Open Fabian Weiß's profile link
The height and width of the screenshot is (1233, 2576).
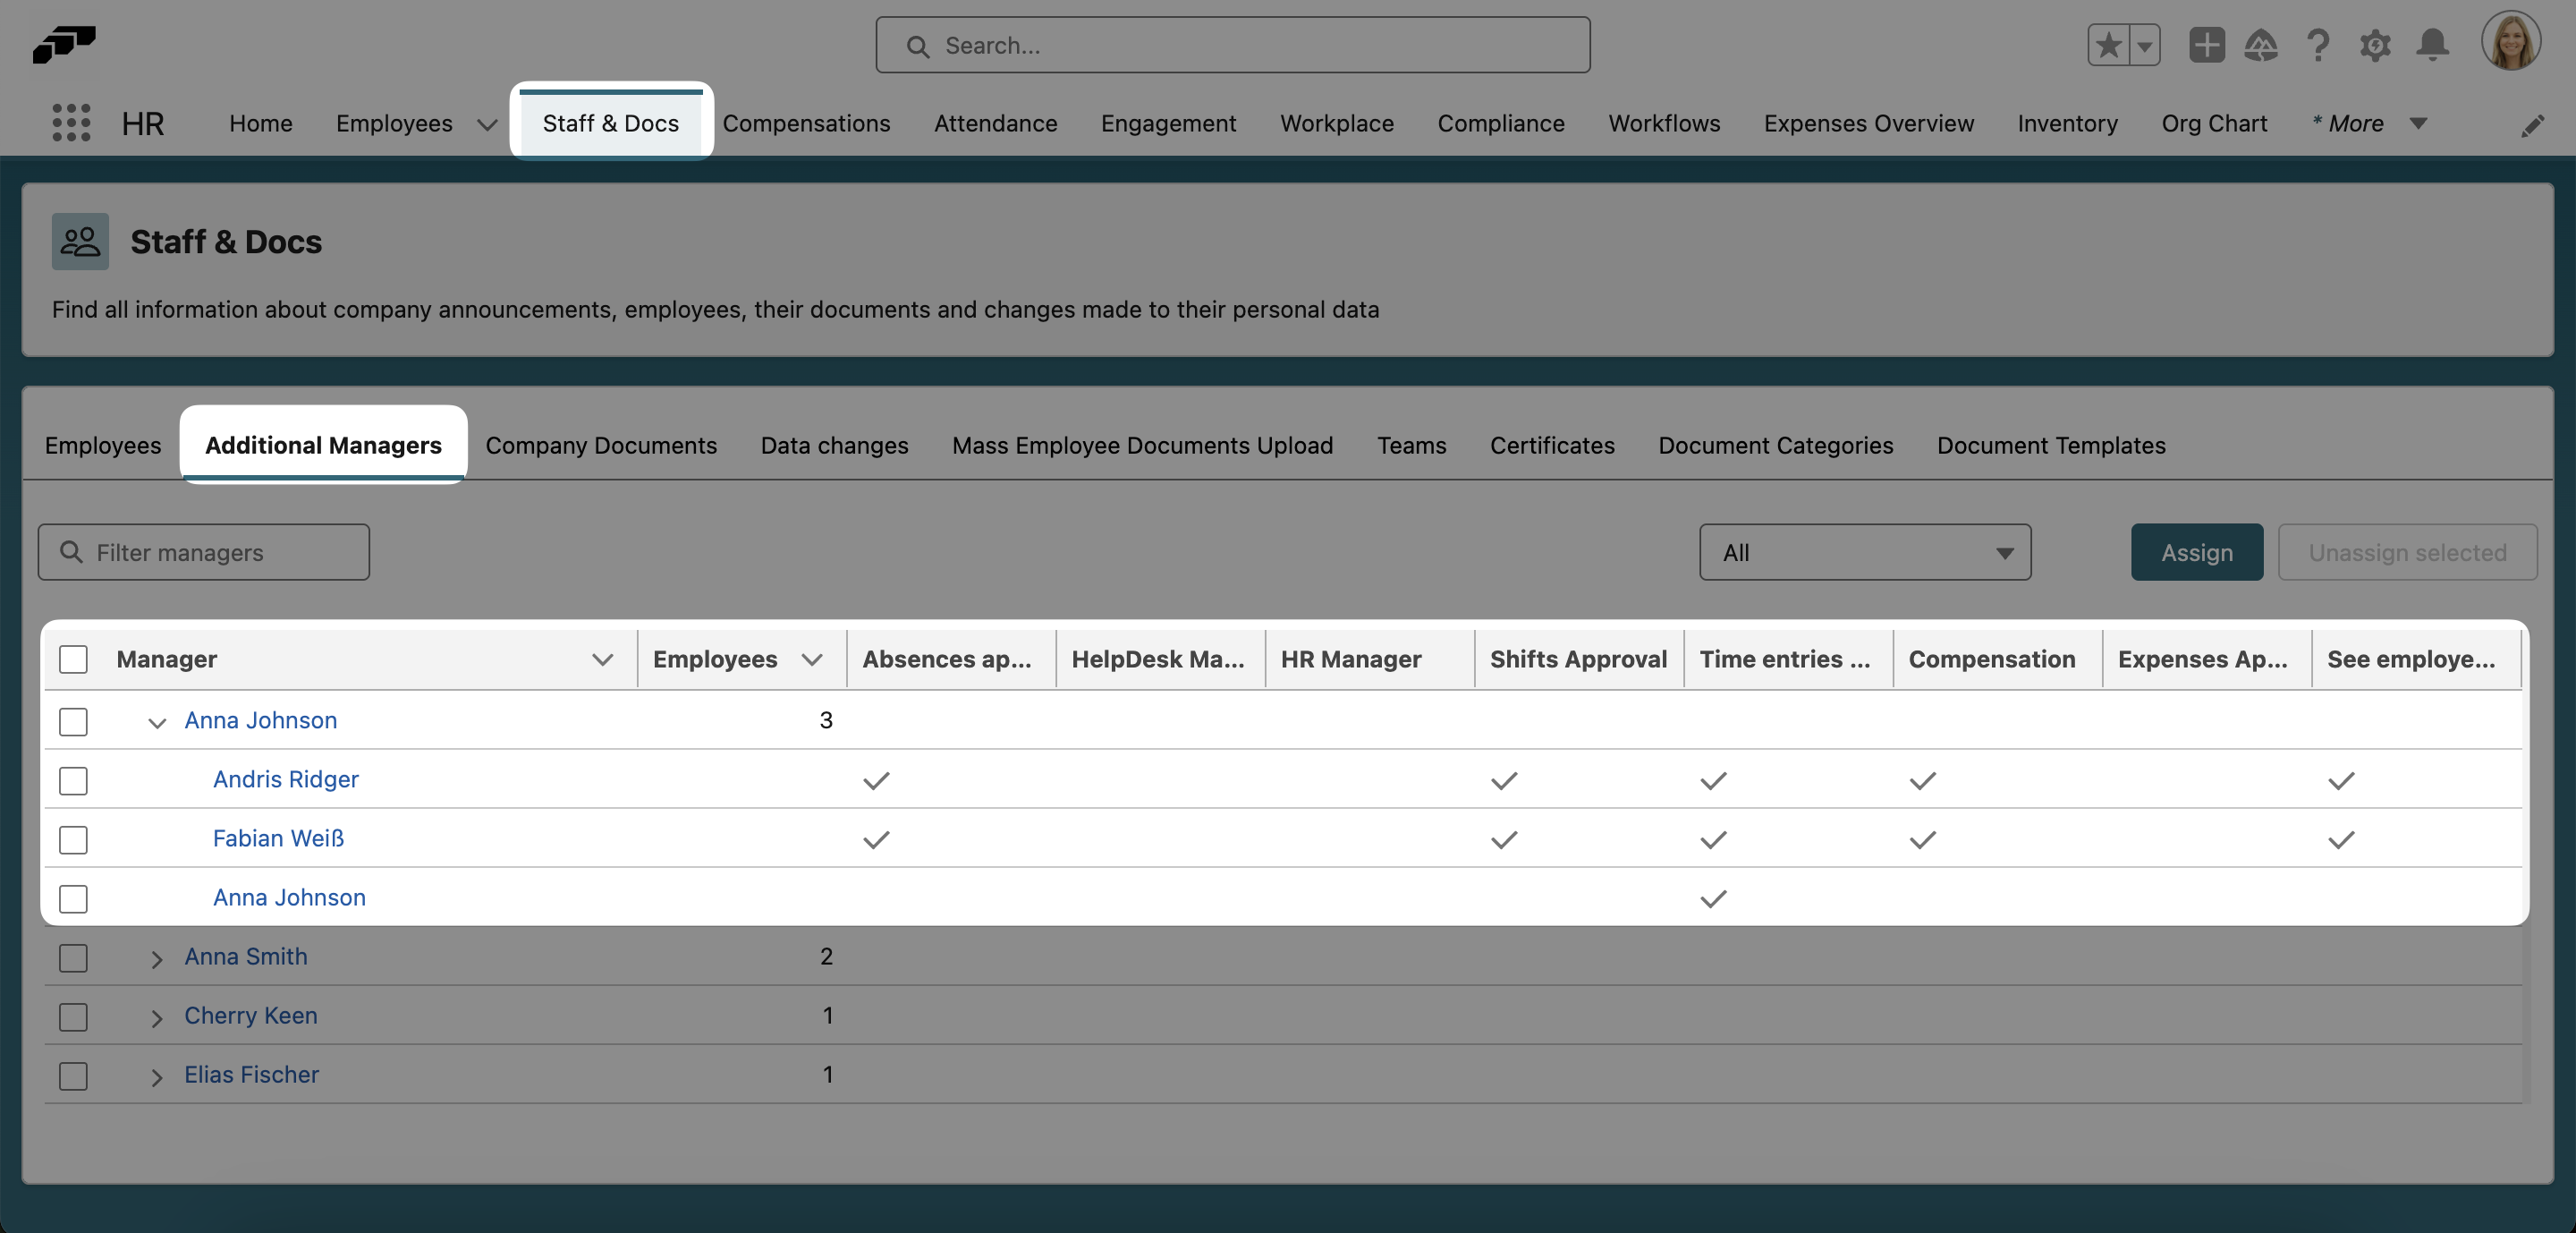[x=278, y=839]
